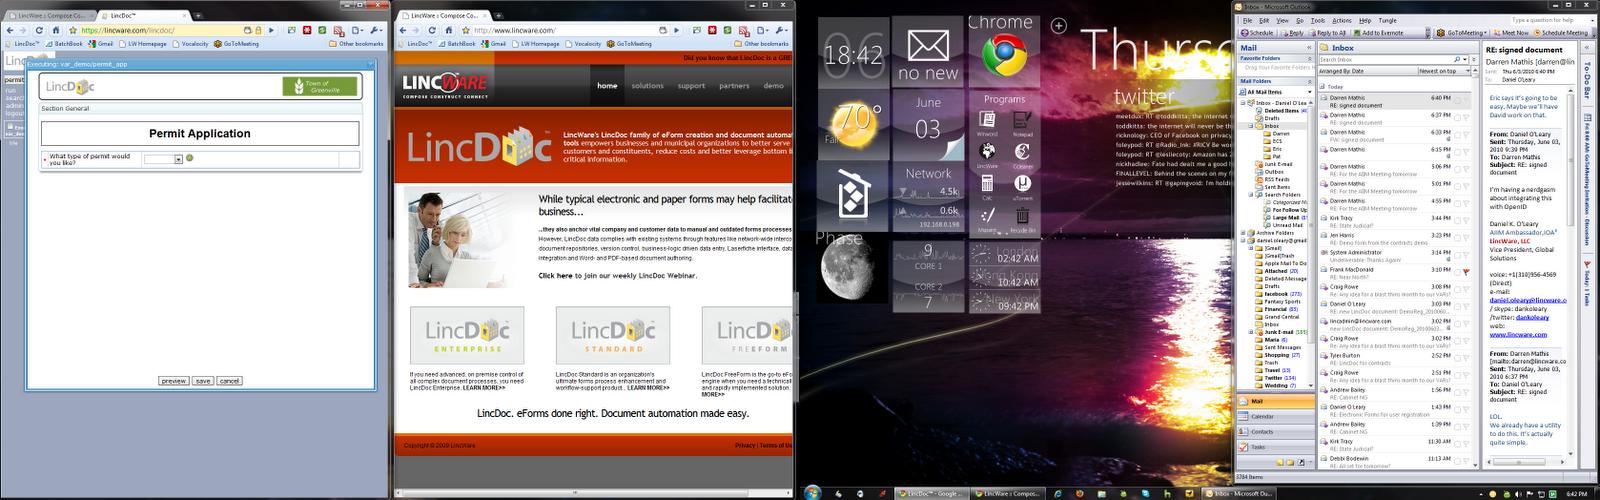Open the permit type dropdown

[x=163, y=159]
